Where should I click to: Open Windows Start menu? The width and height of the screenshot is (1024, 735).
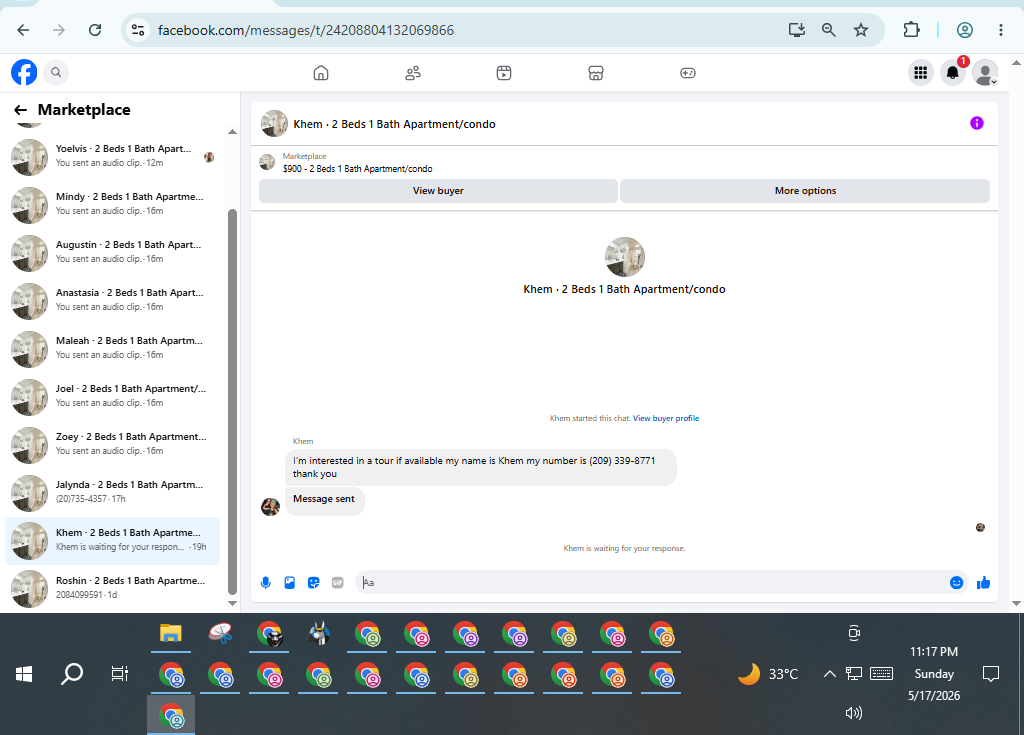pos(24,674)
